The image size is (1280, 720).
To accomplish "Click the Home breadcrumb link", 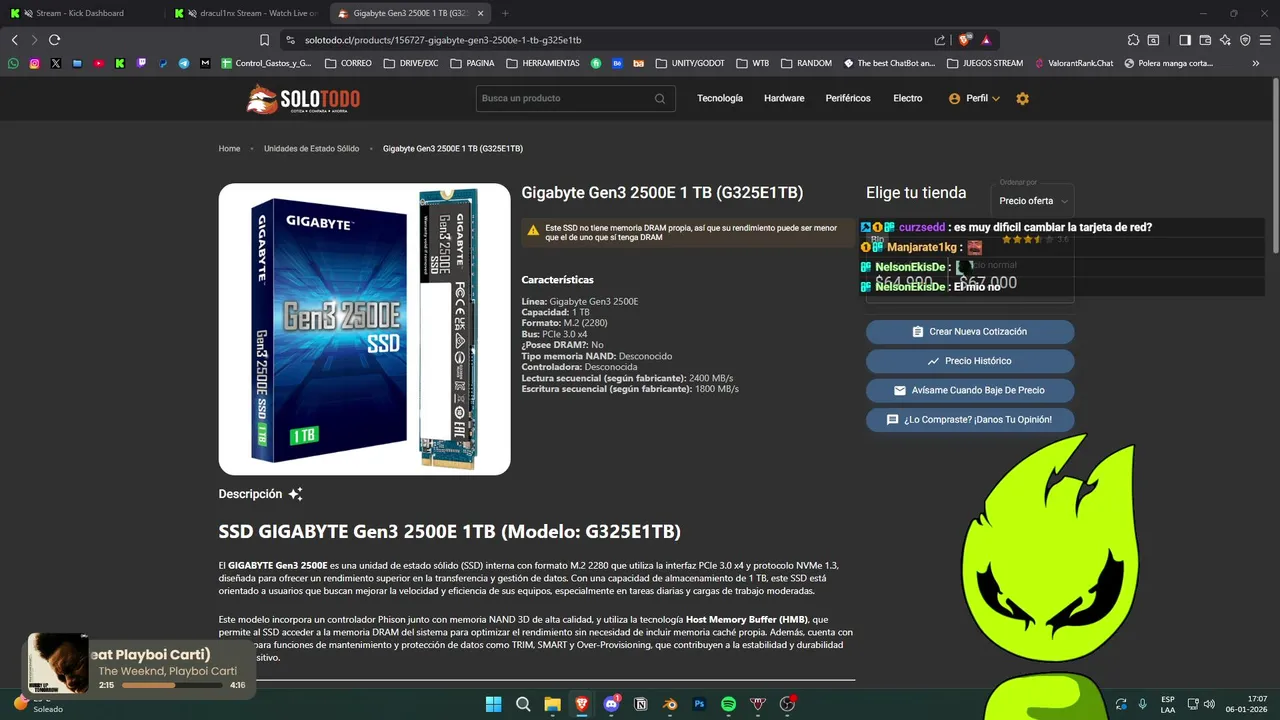I will tap(229, 149).
